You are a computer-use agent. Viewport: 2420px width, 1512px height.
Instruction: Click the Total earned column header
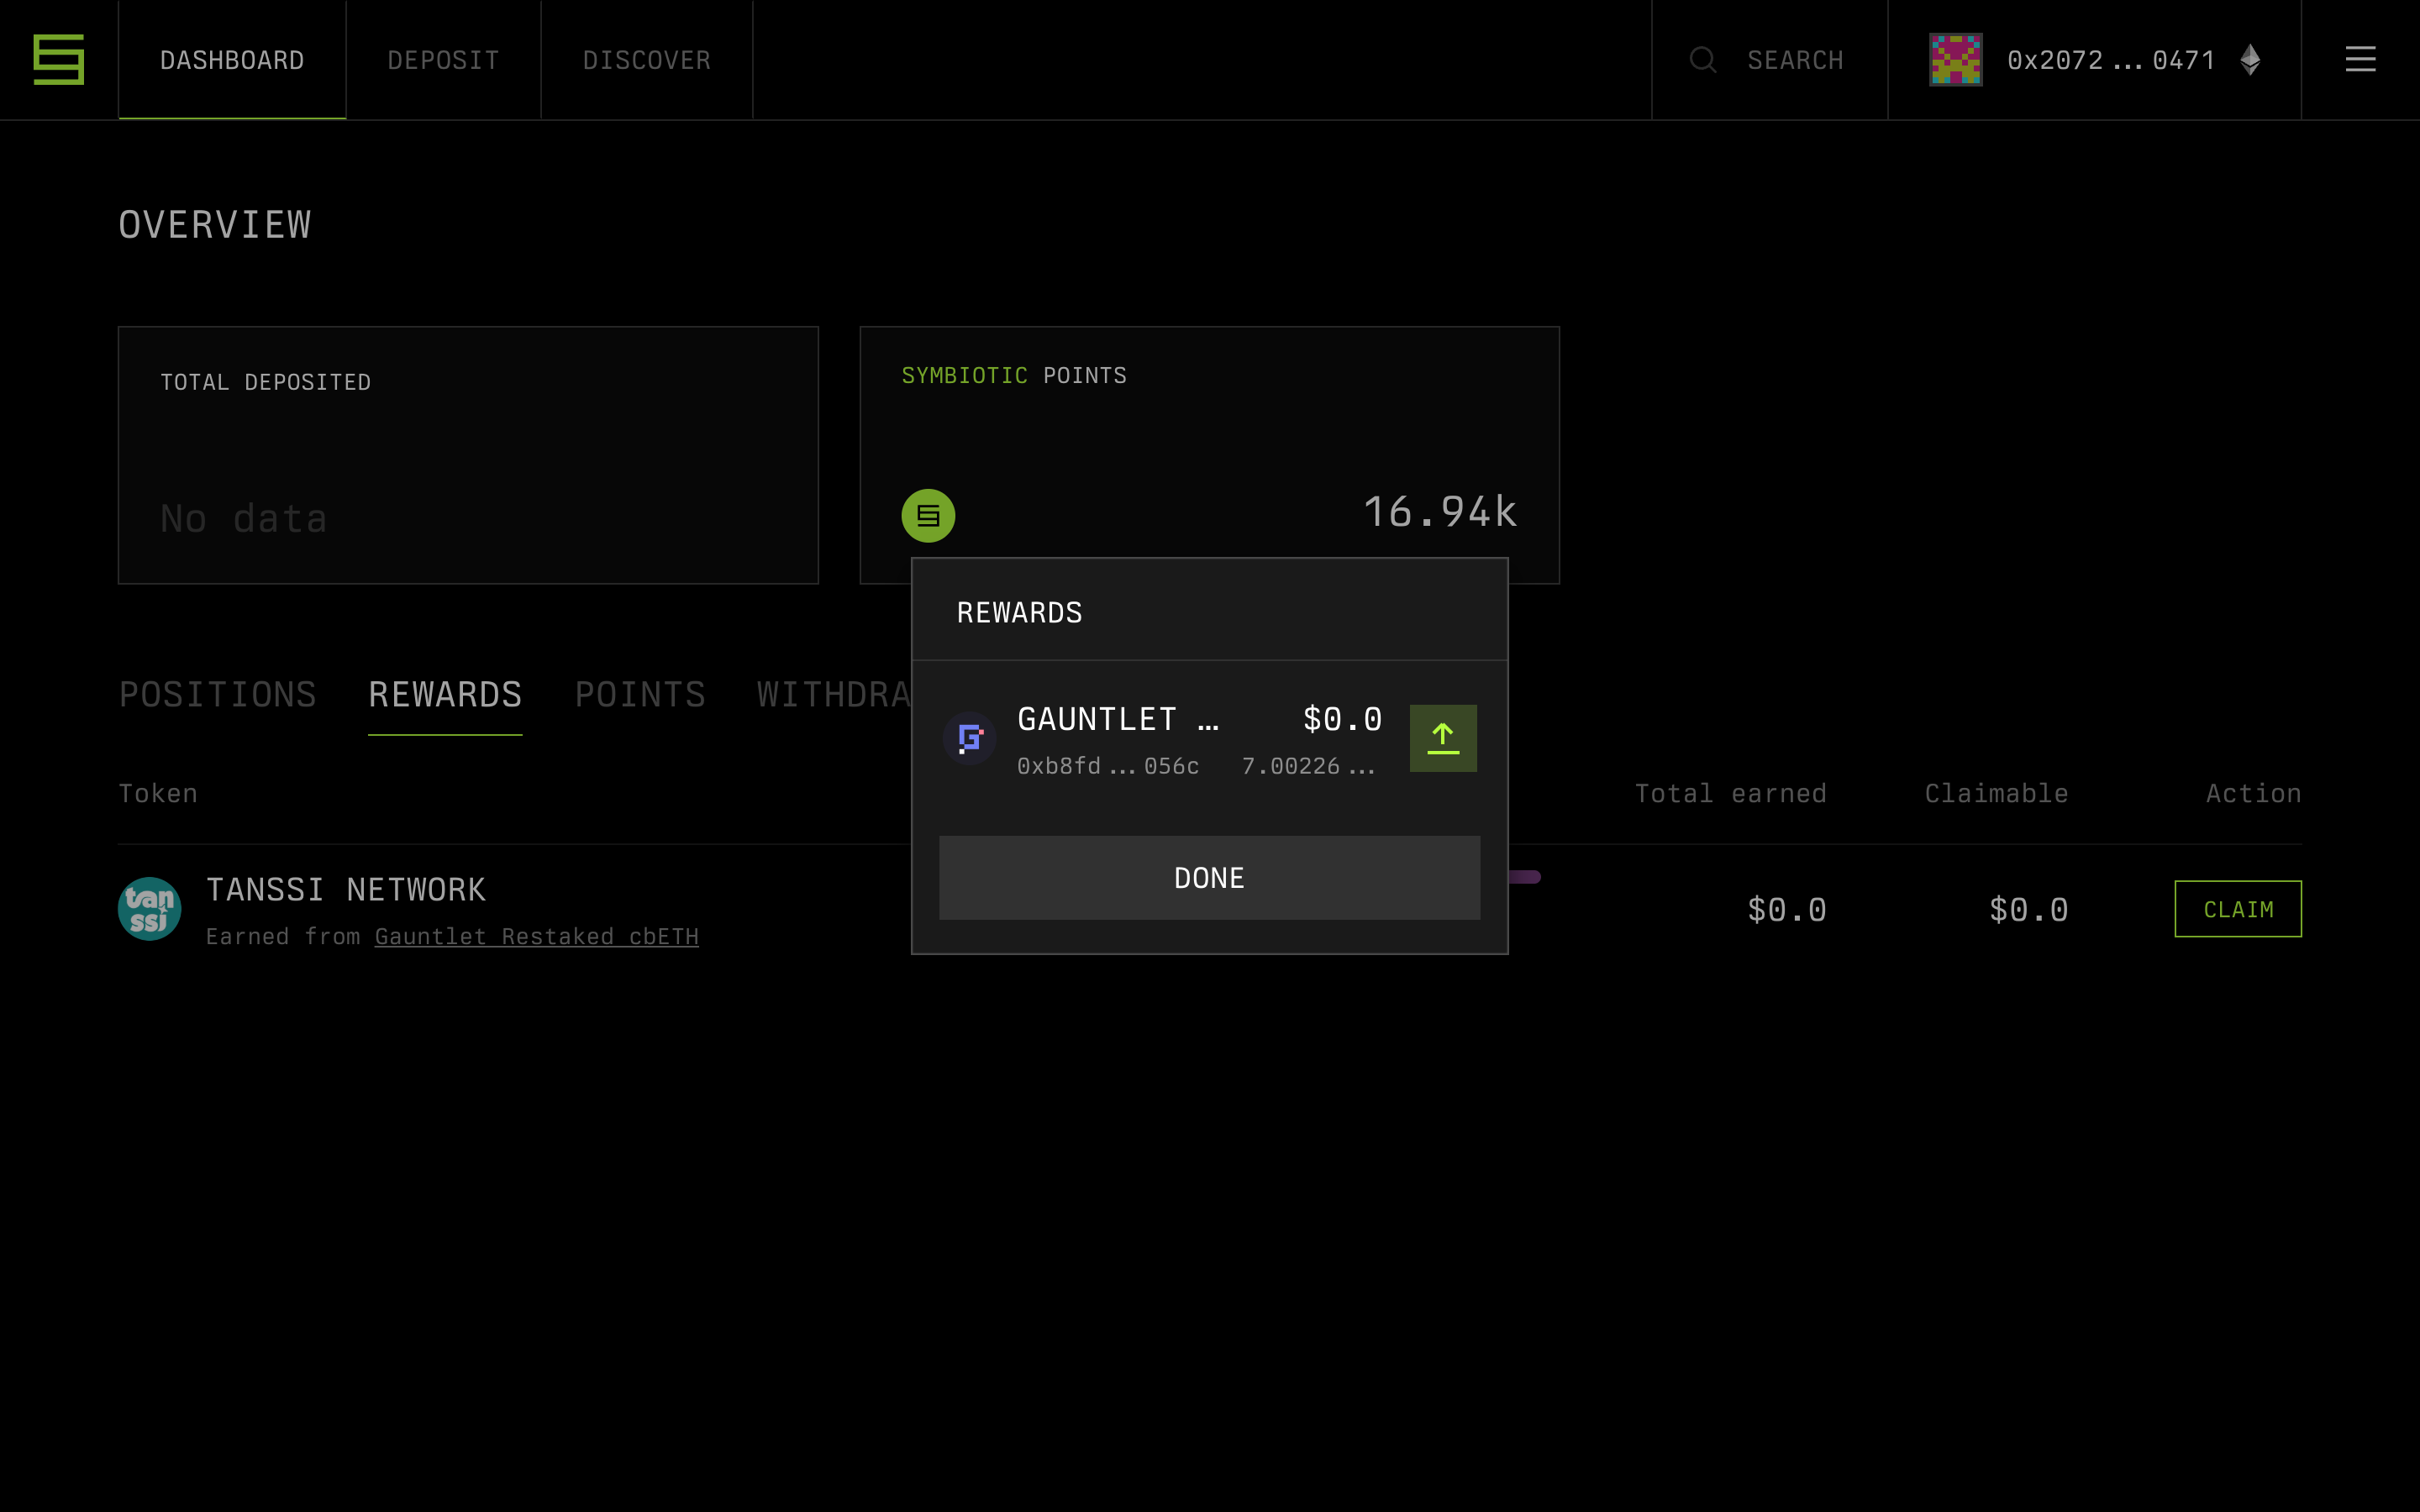tap(1730, 794)
